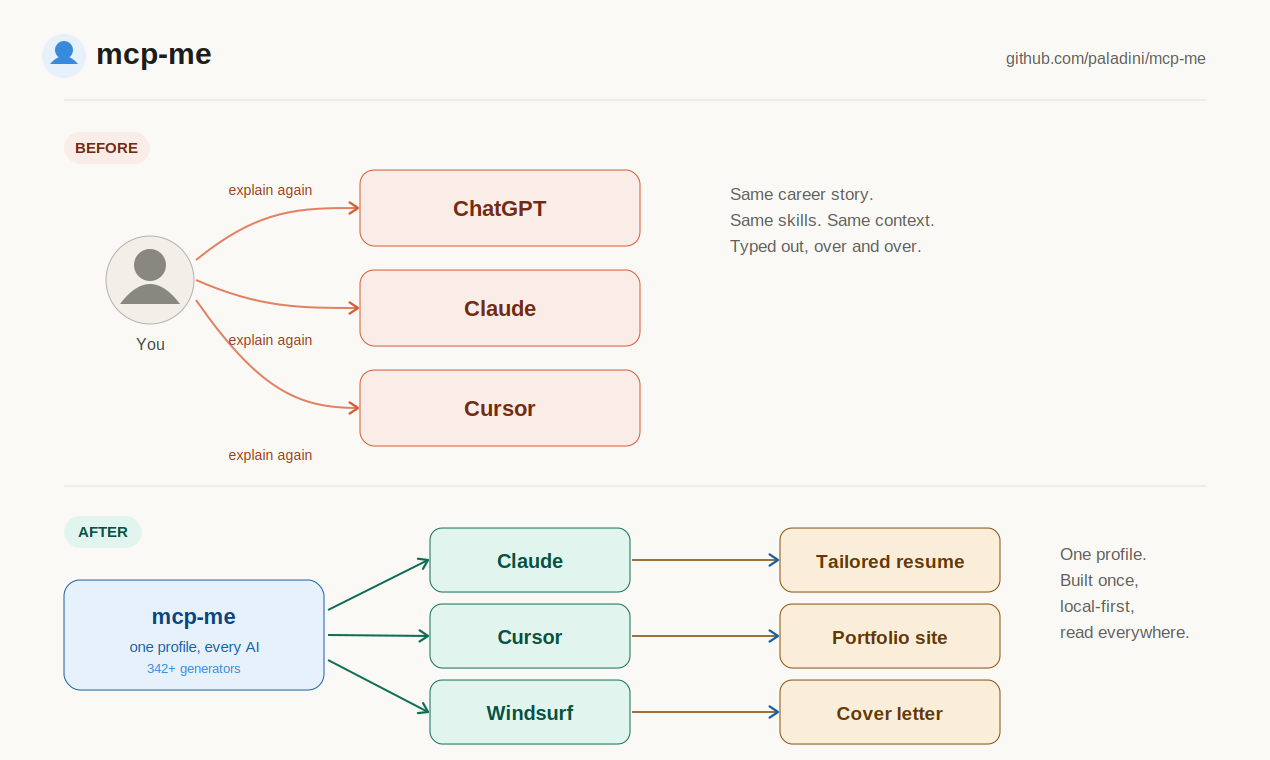The image size is (1270, 760).
Task: Click the "Same skills. Same context." line
Action: (832, 220)
